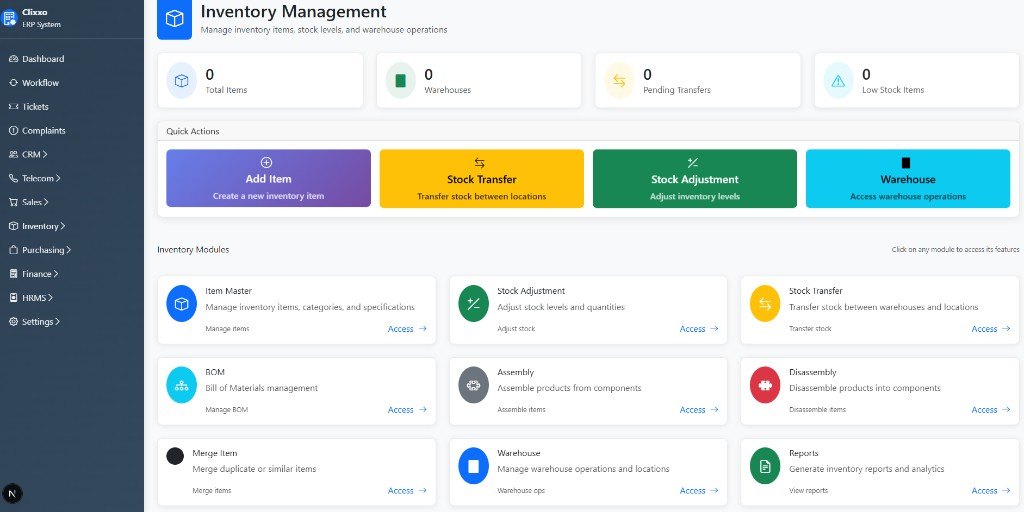This screenshot has height=512, width=1024.
Task: Open Access link for Merge Item
Action: (407, 491)
